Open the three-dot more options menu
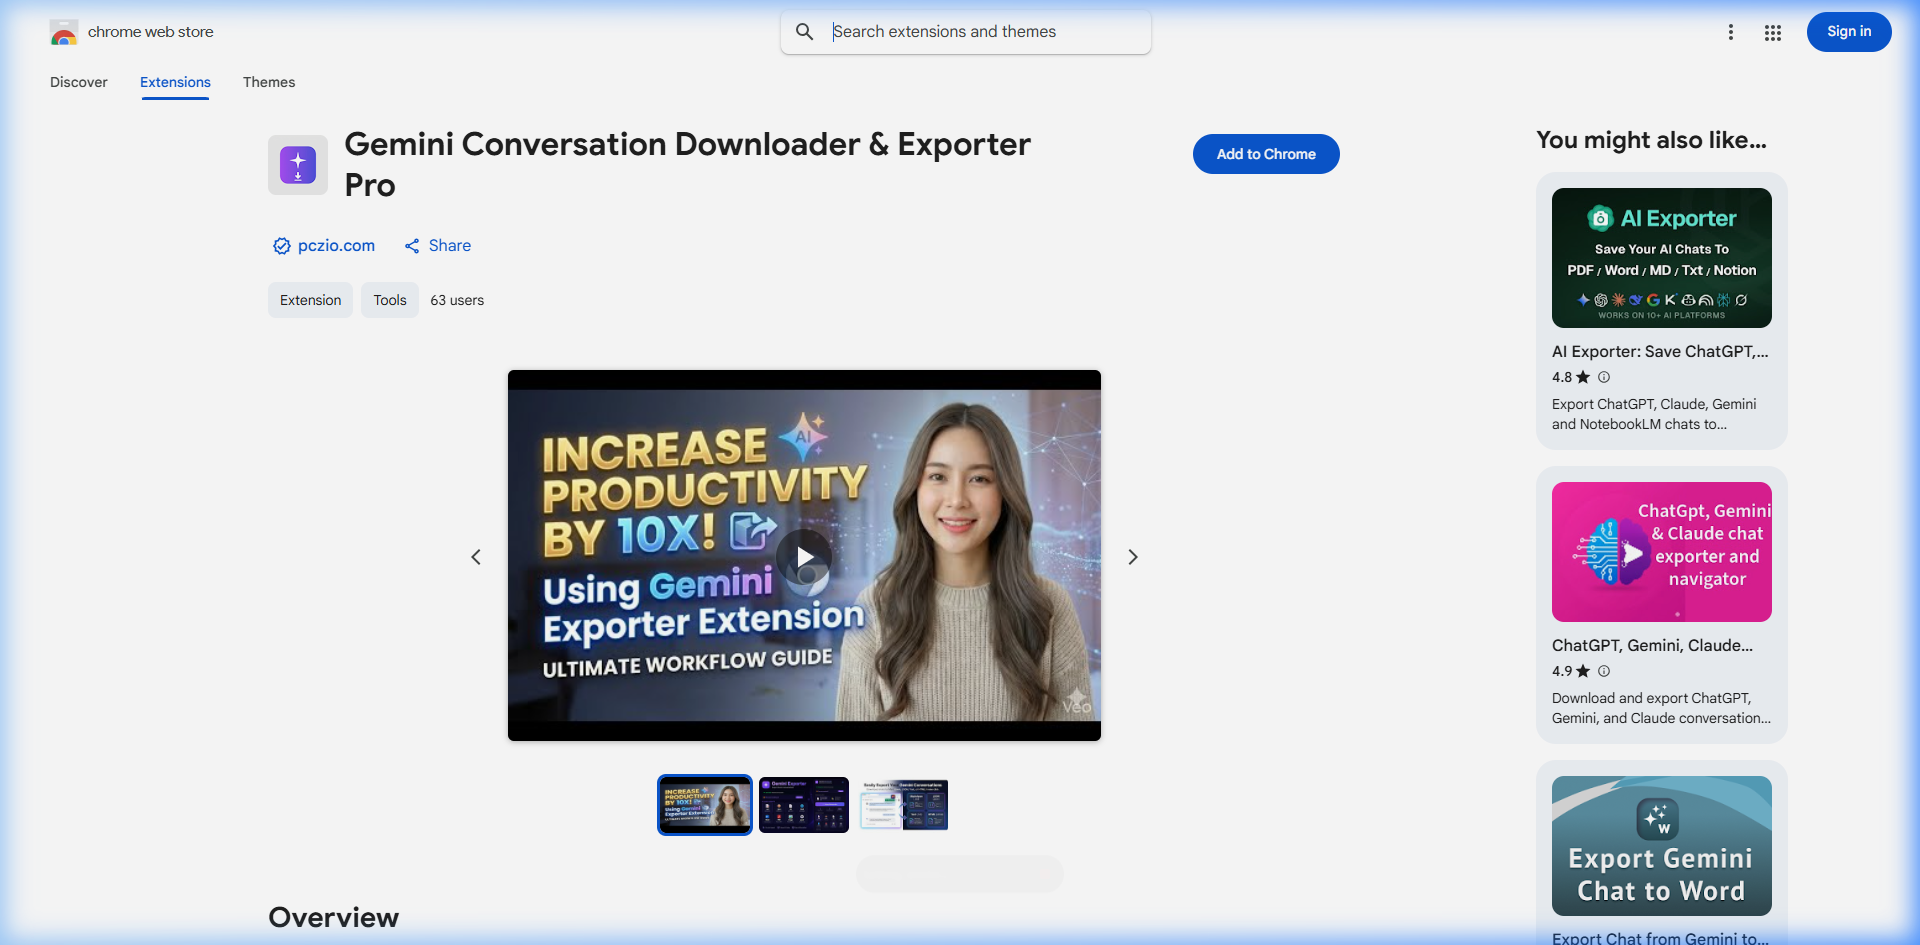Screen dimensions: 1920x945 click(x=1730, y=32)
